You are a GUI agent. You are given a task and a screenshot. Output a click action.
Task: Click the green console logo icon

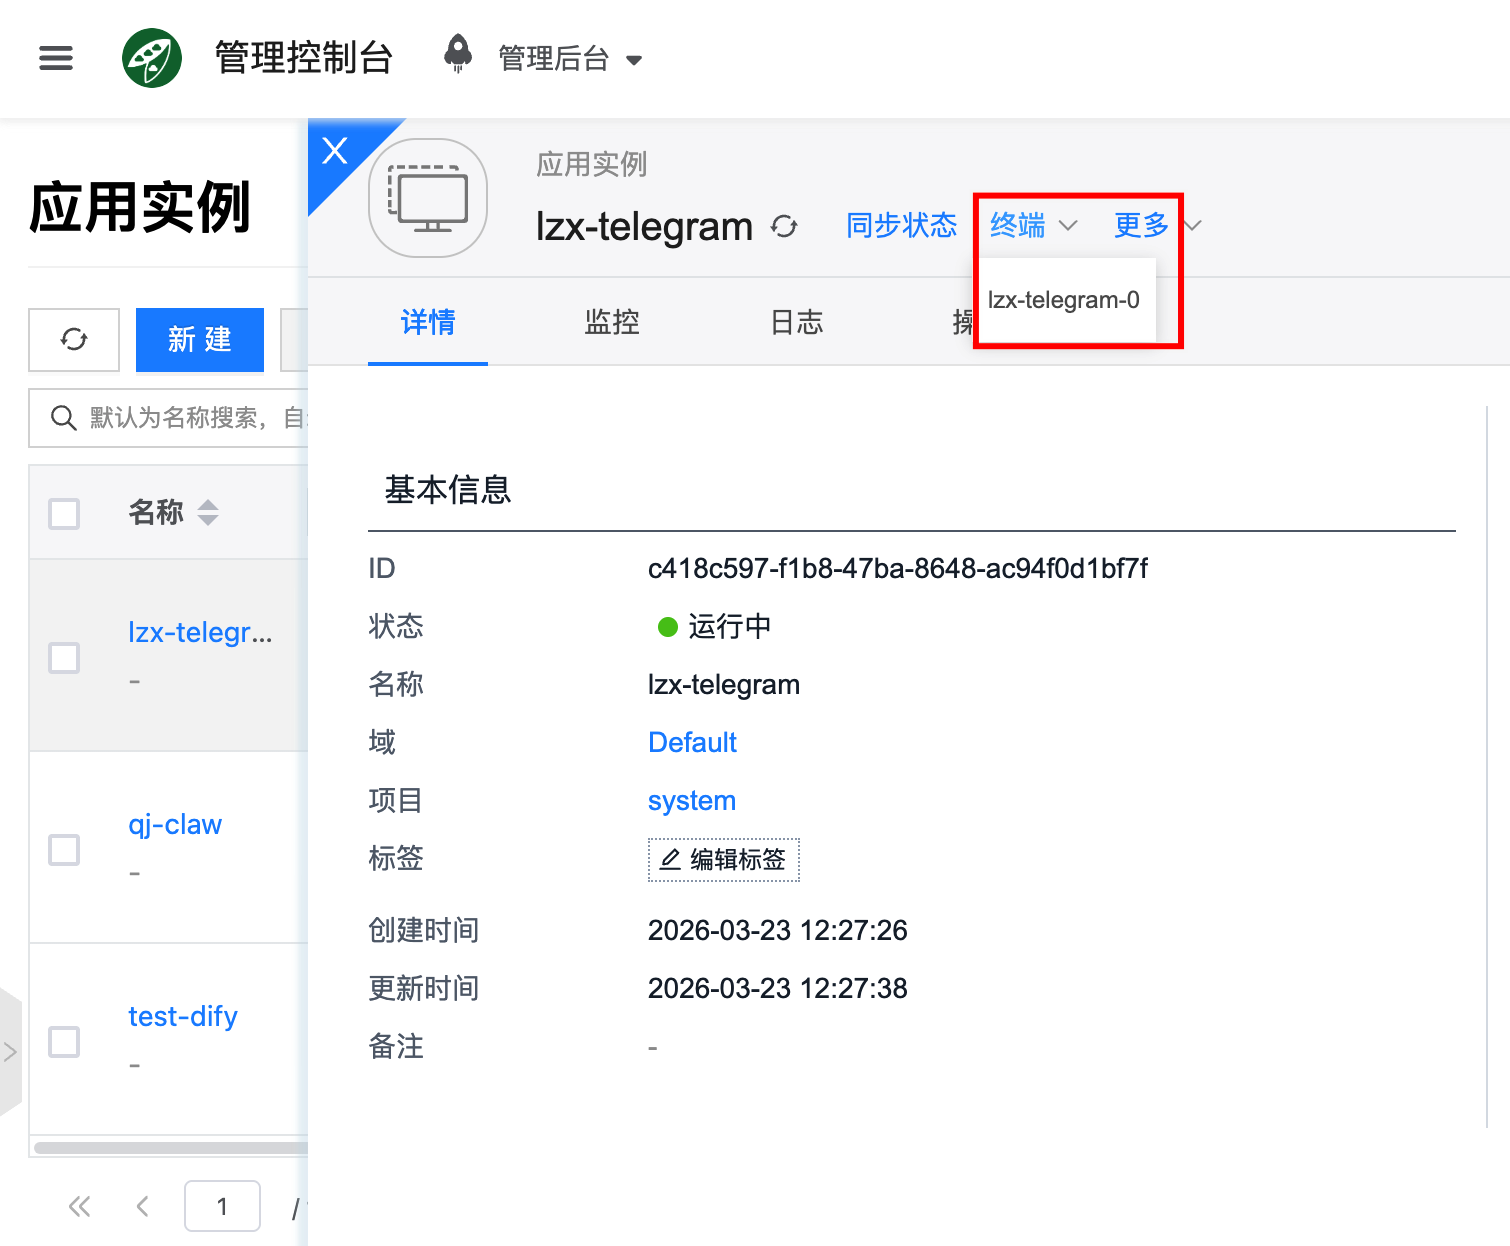pyautogui.click(x=152, y=58)
